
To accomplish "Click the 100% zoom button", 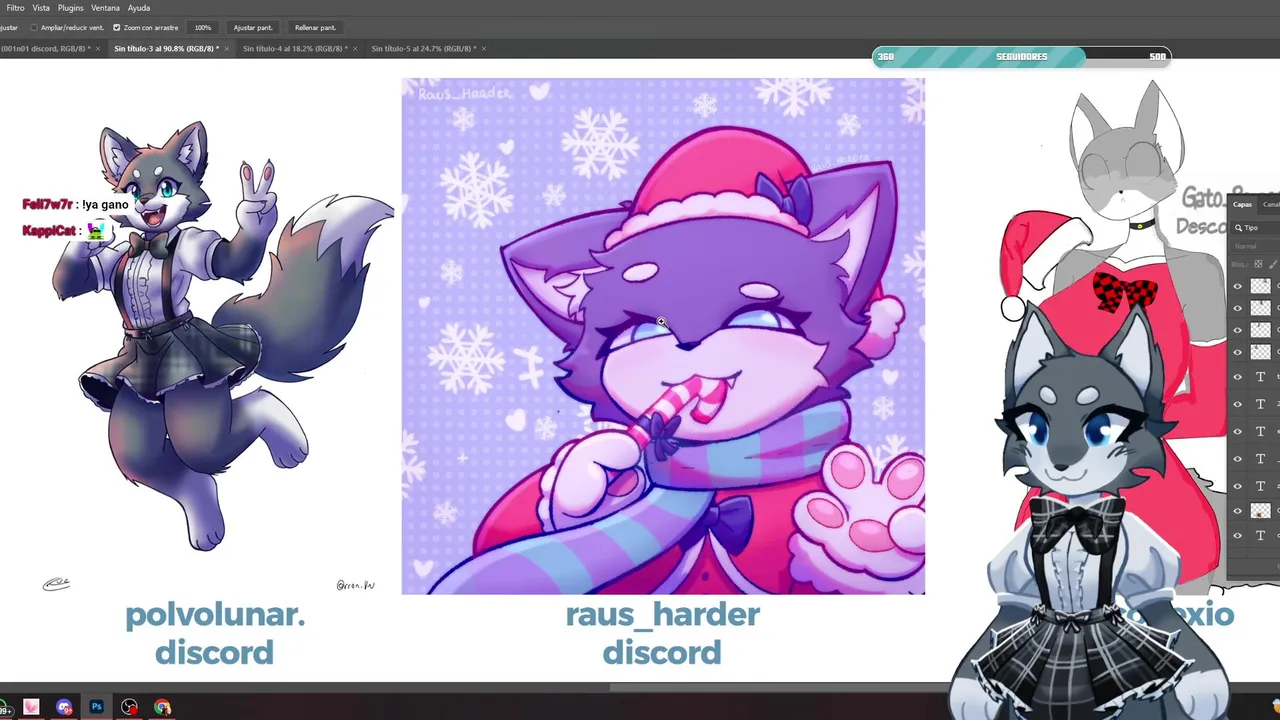I will pyautogui.click(x=203, y=28).
